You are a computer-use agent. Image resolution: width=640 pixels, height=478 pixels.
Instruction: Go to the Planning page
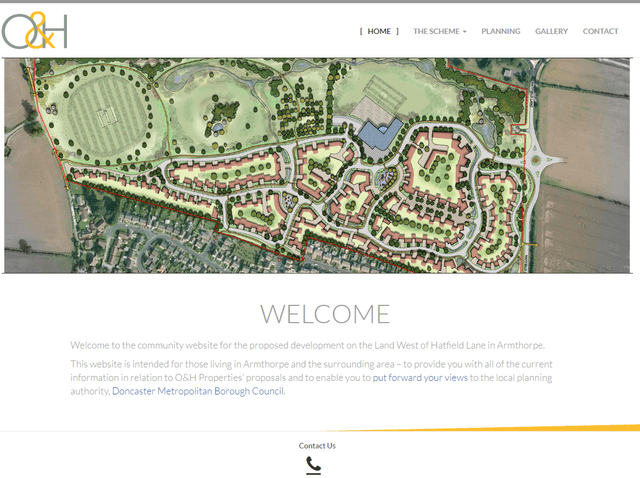(x=501, y=31)
